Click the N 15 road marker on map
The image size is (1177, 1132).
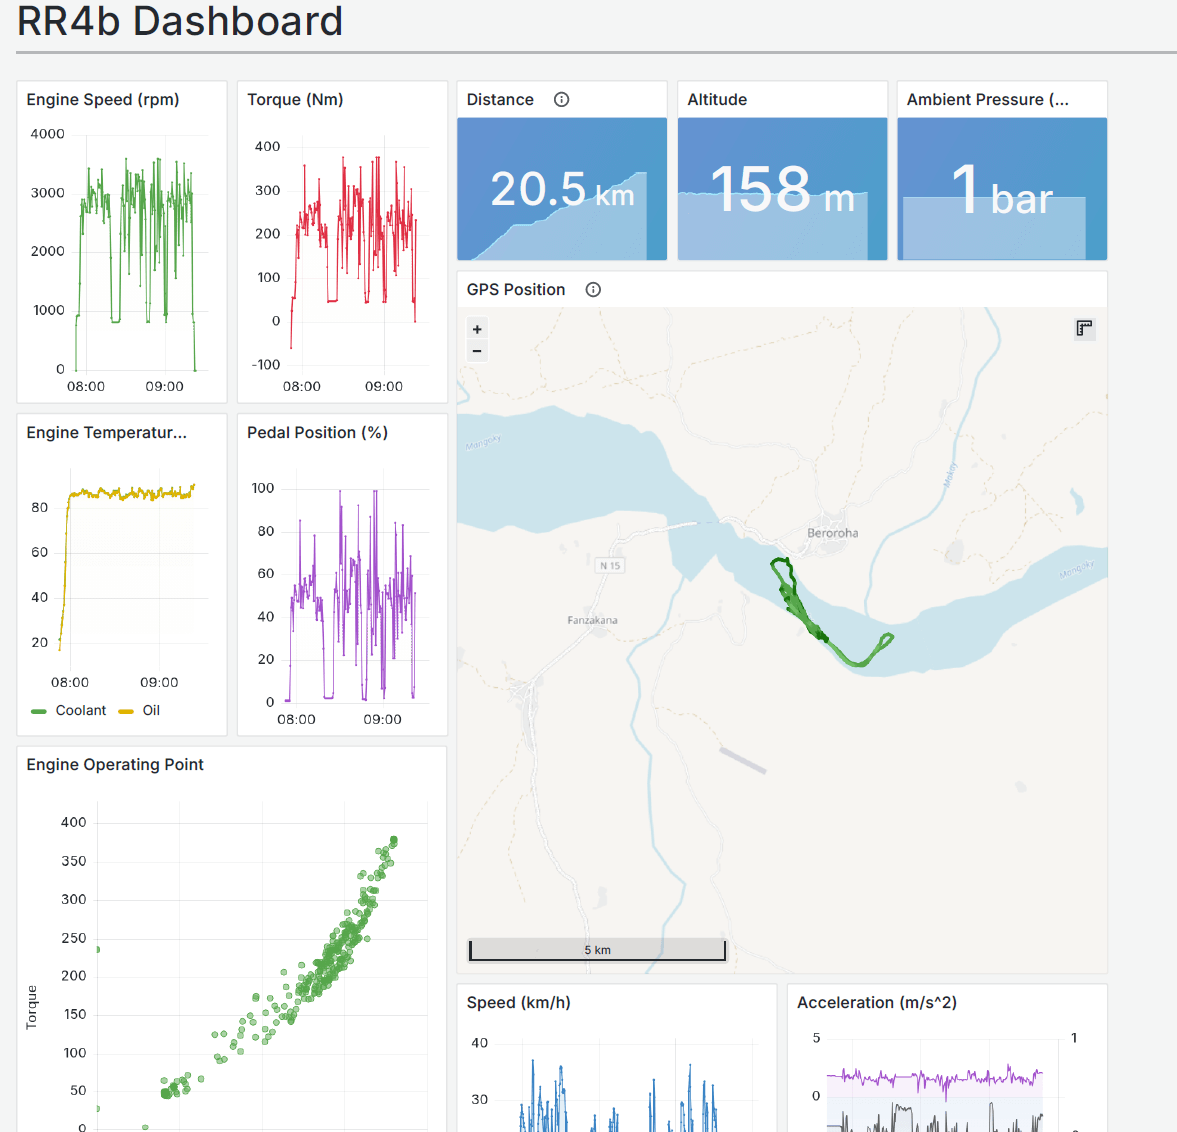pyautogui.click(x=609, y=565)
